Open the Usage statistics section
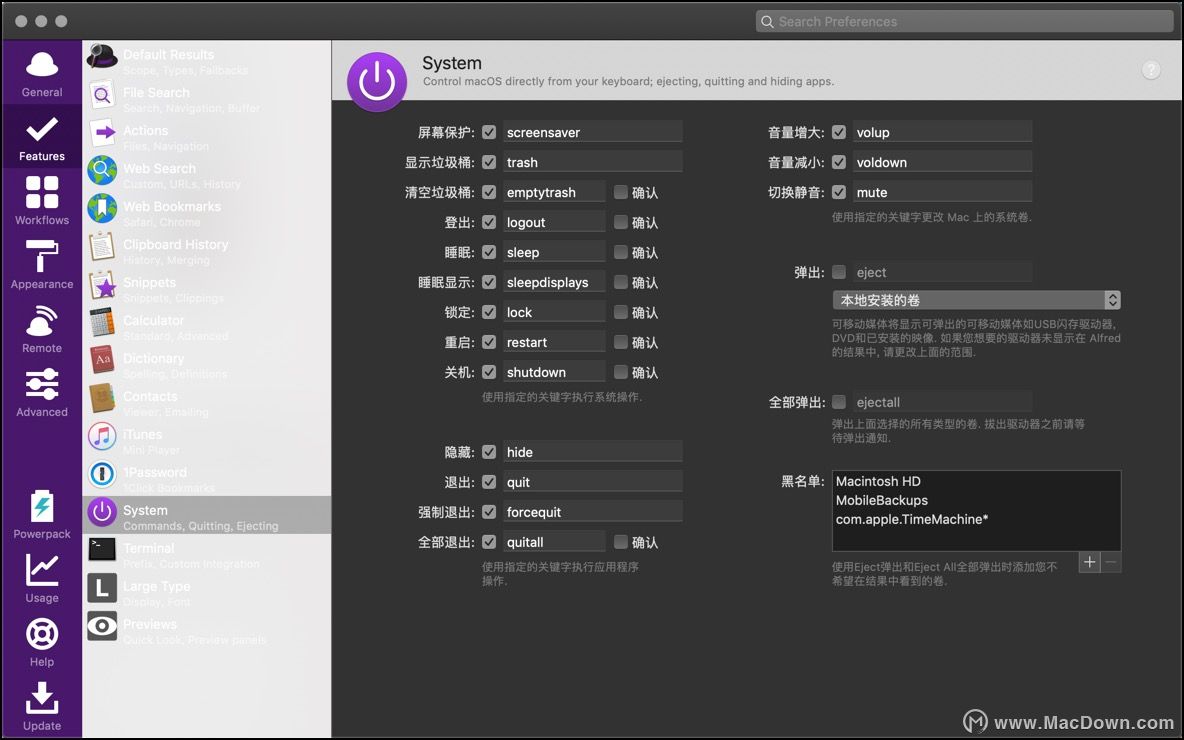Image resolution: width=1184 pixels, height=740 pixels. pyautogui.click(x=42, y=578)
